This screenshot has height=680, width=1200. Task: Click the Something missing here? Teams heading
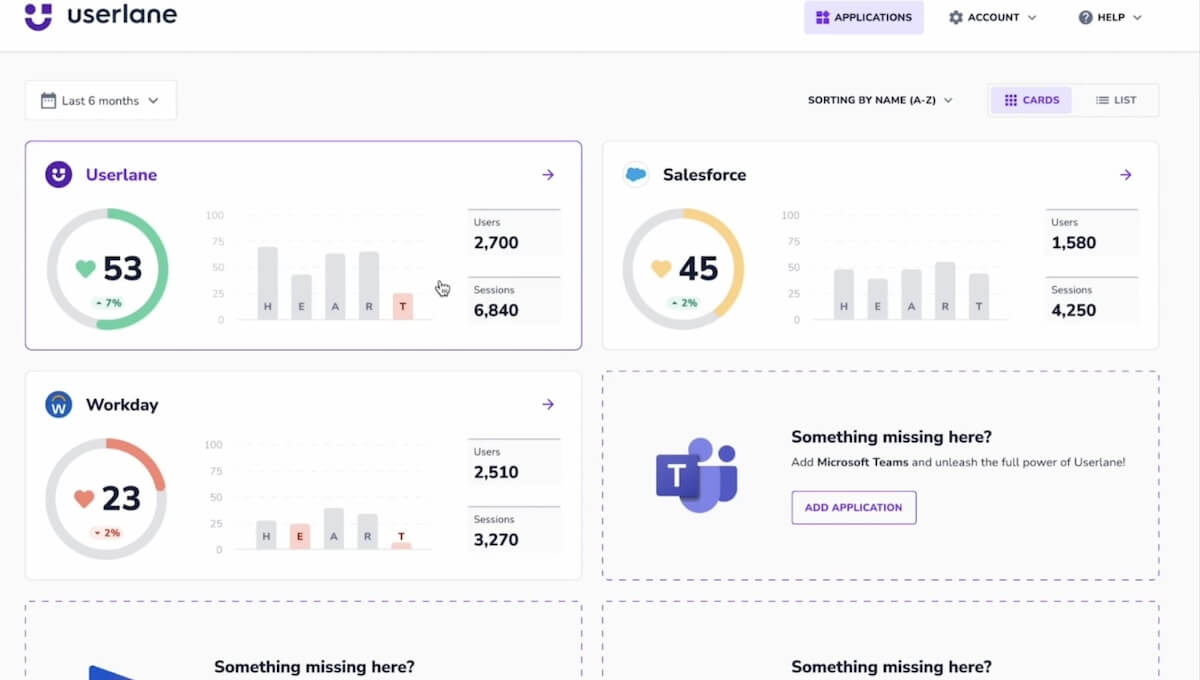891,437
